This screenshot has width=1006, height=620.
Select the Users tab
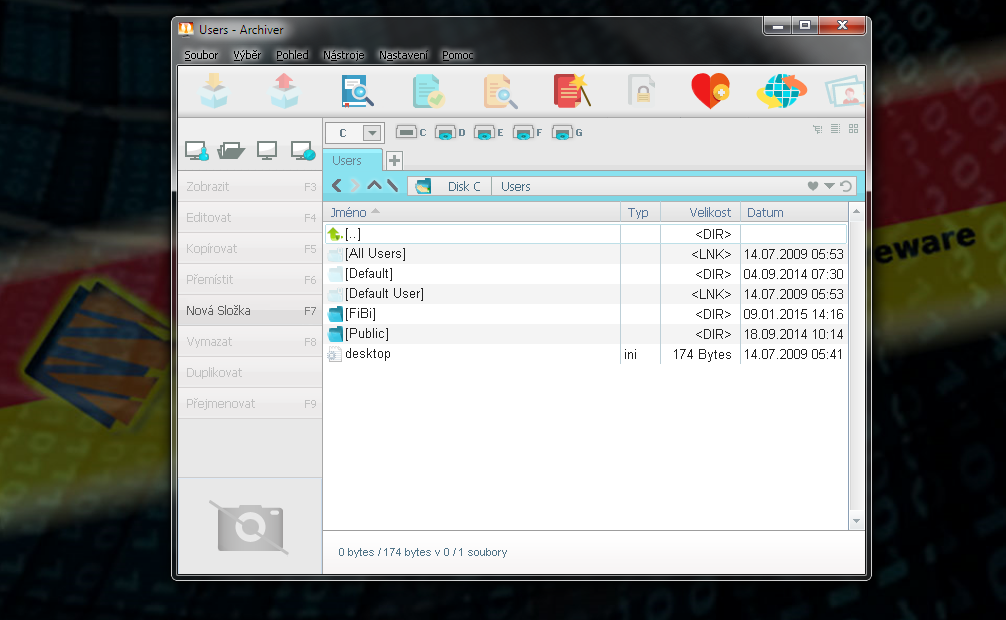pos(347,160)
